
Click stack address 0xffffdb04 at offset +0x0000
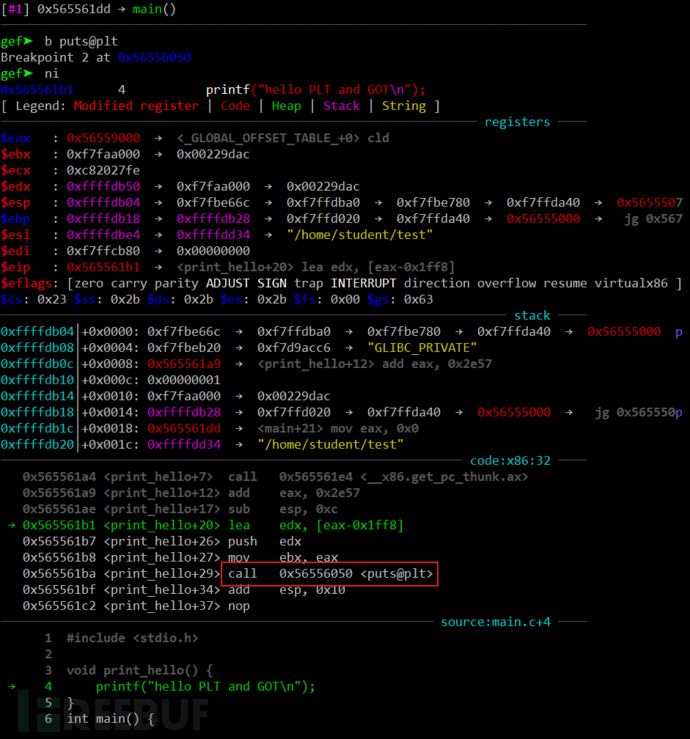point(38,331)
